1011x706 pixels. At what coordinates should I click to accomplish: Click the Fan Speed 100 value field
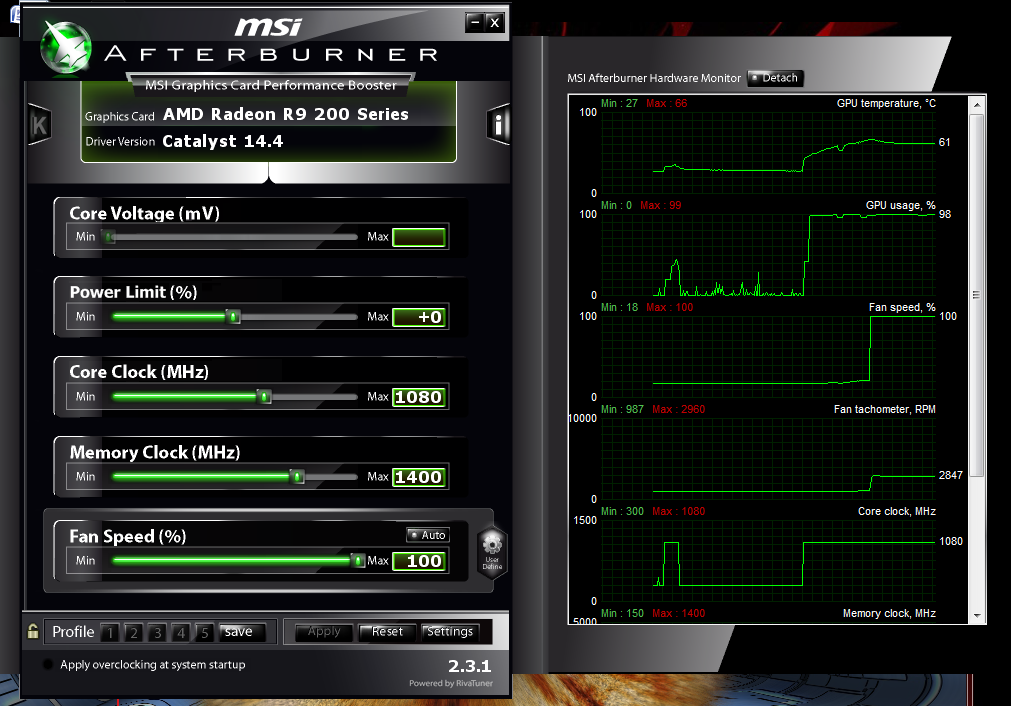[x=419, y=561]
